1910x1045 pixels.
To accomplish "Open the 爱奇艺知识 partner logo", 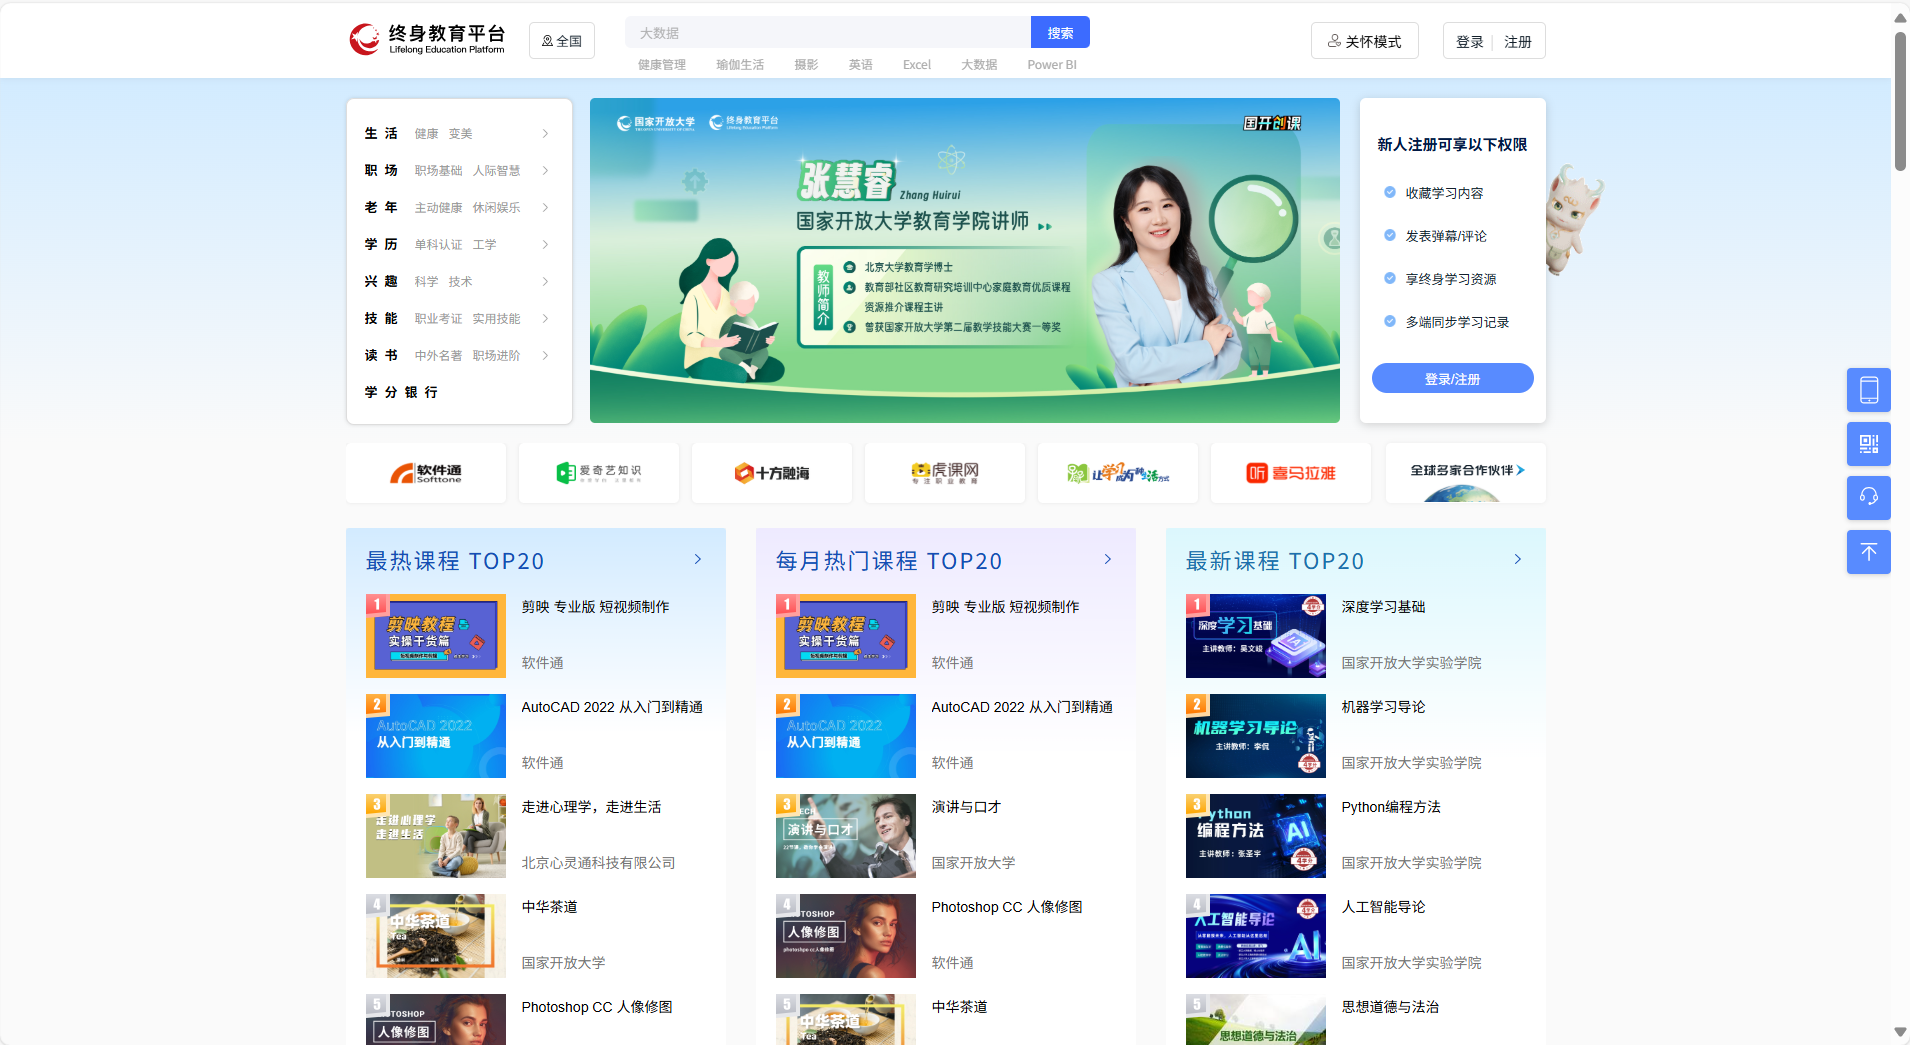I will (x=599, y=473).
